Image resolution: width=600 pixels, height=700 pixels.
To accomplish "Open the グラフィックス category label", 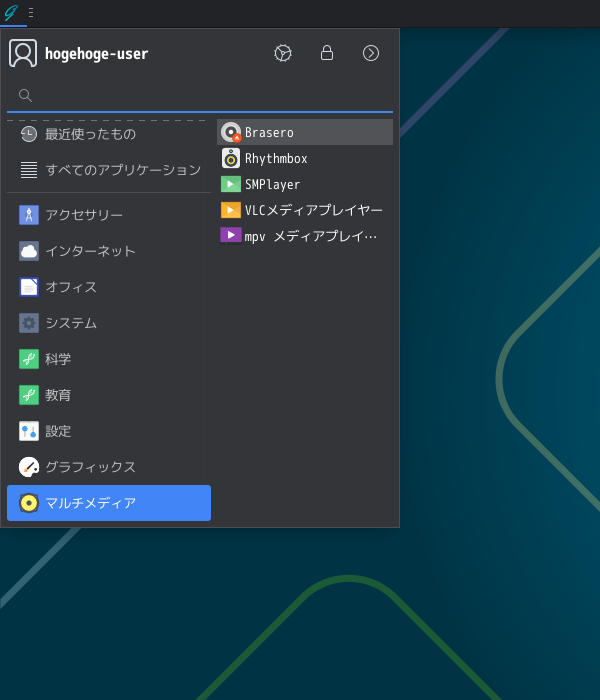I will click(91, 467).
